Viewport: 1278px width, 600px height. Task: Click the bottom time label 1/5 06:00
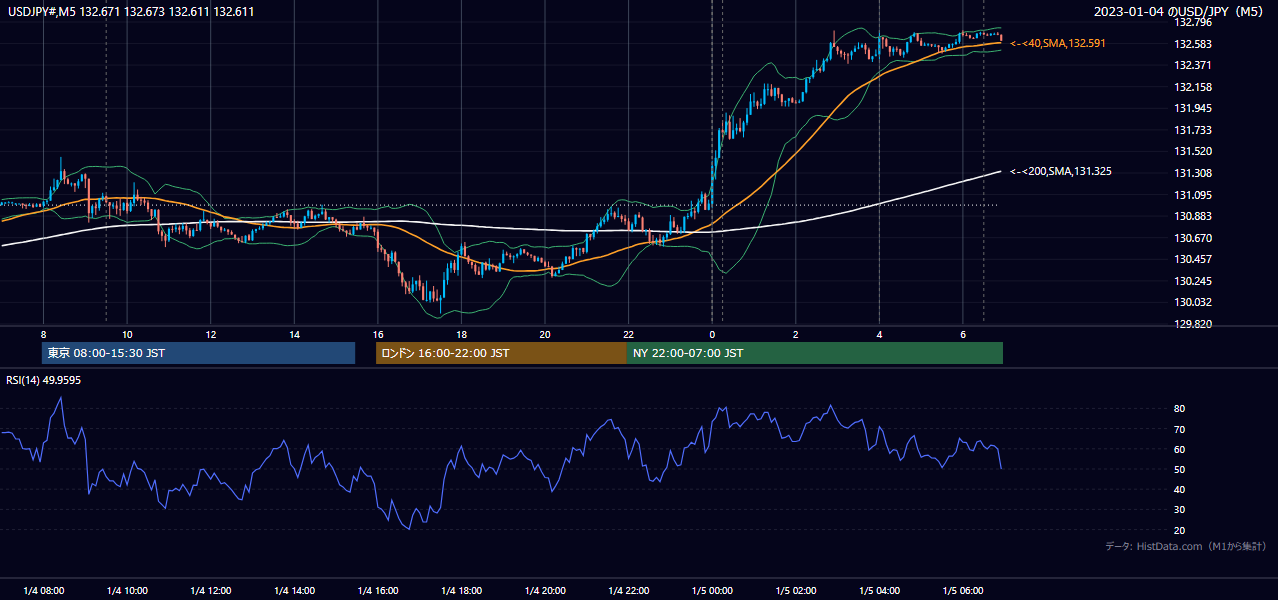(963, 591)
